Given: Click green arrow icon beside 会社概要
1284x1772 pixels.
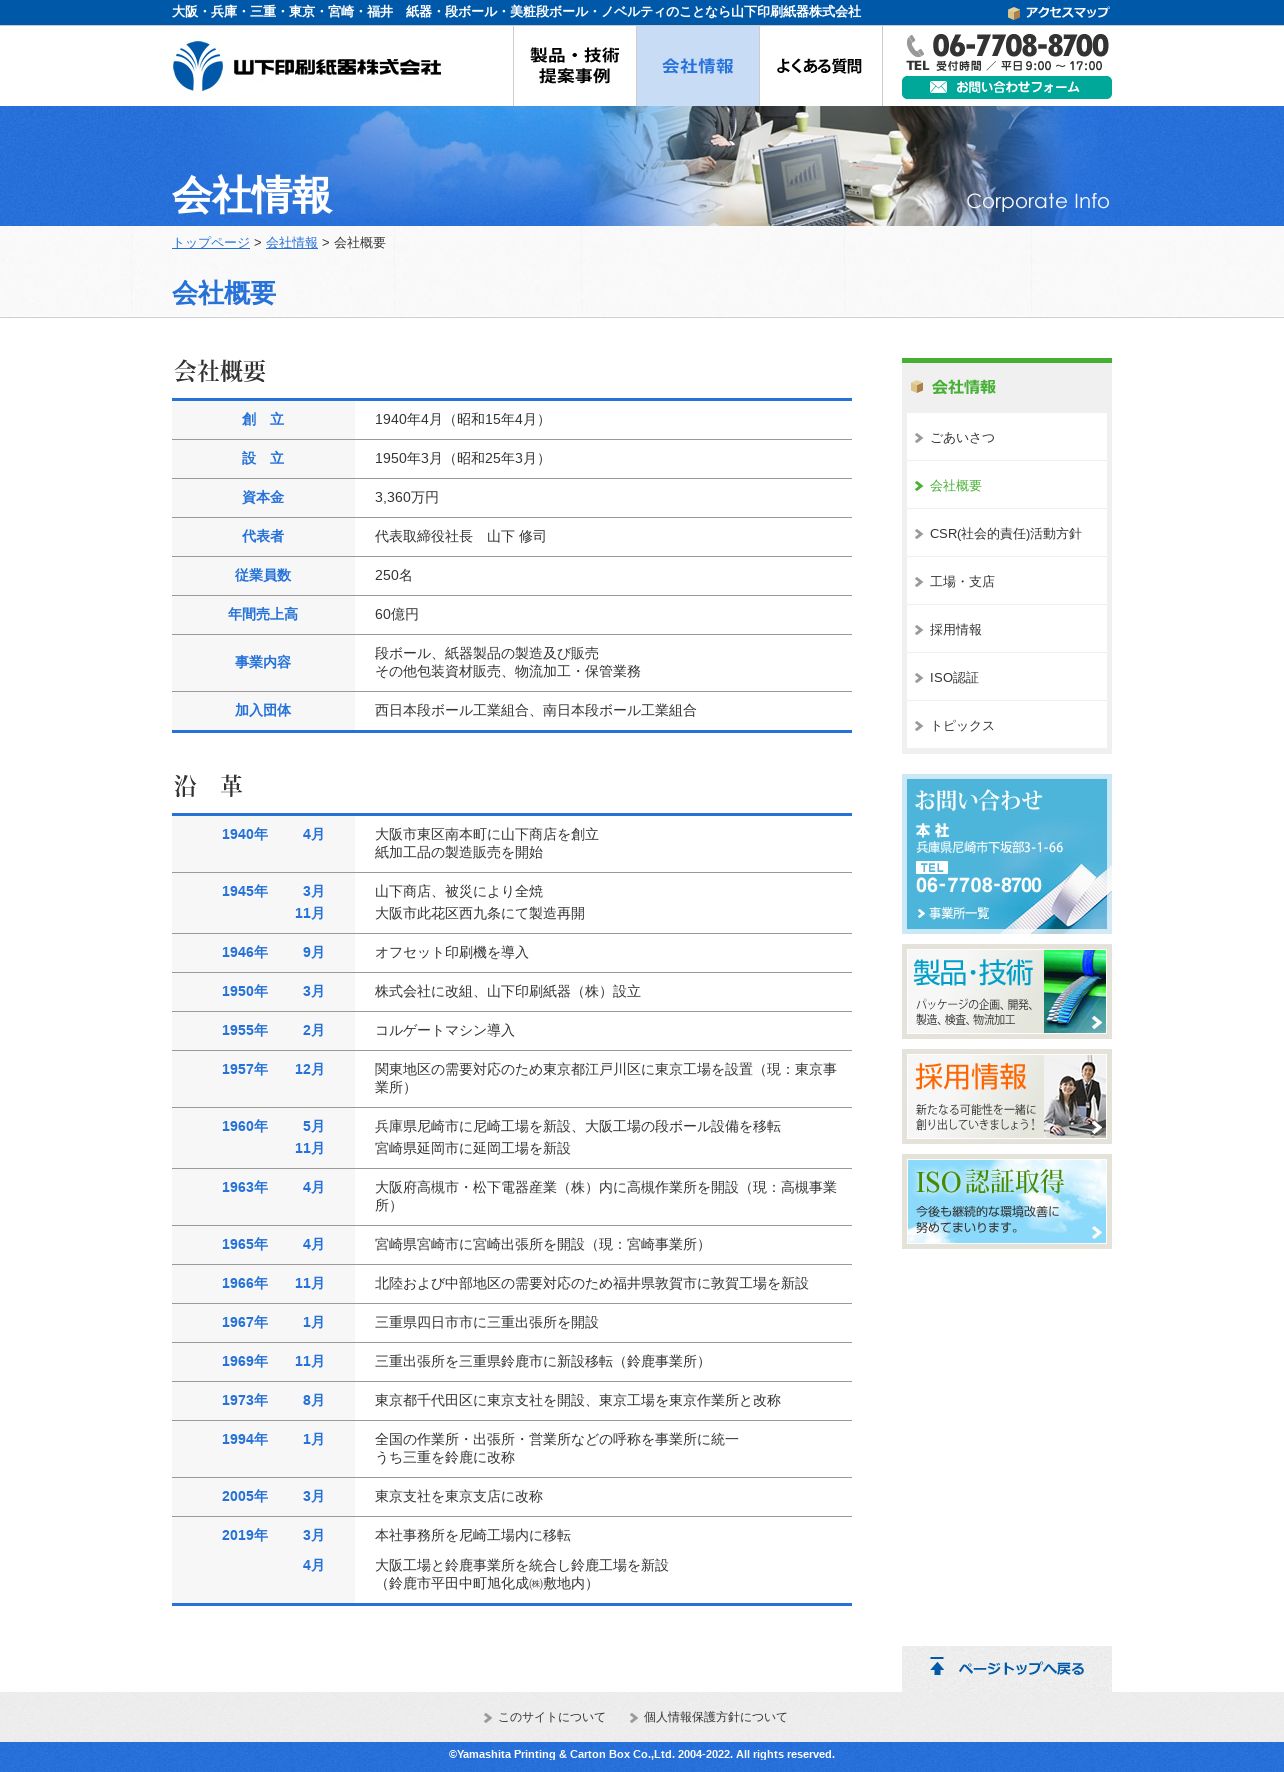Looking at the screenshot, I should tap(919, 486).
